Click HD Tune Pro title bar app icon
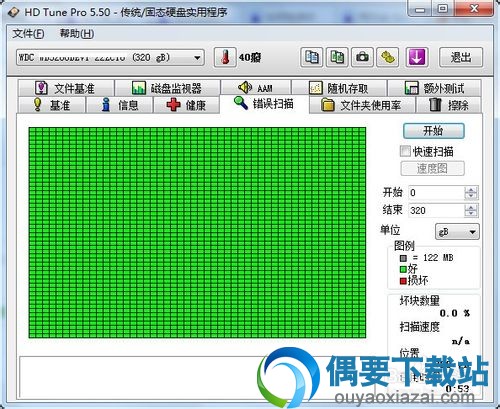Screen dimensions: 500x409 coord(14,12)
